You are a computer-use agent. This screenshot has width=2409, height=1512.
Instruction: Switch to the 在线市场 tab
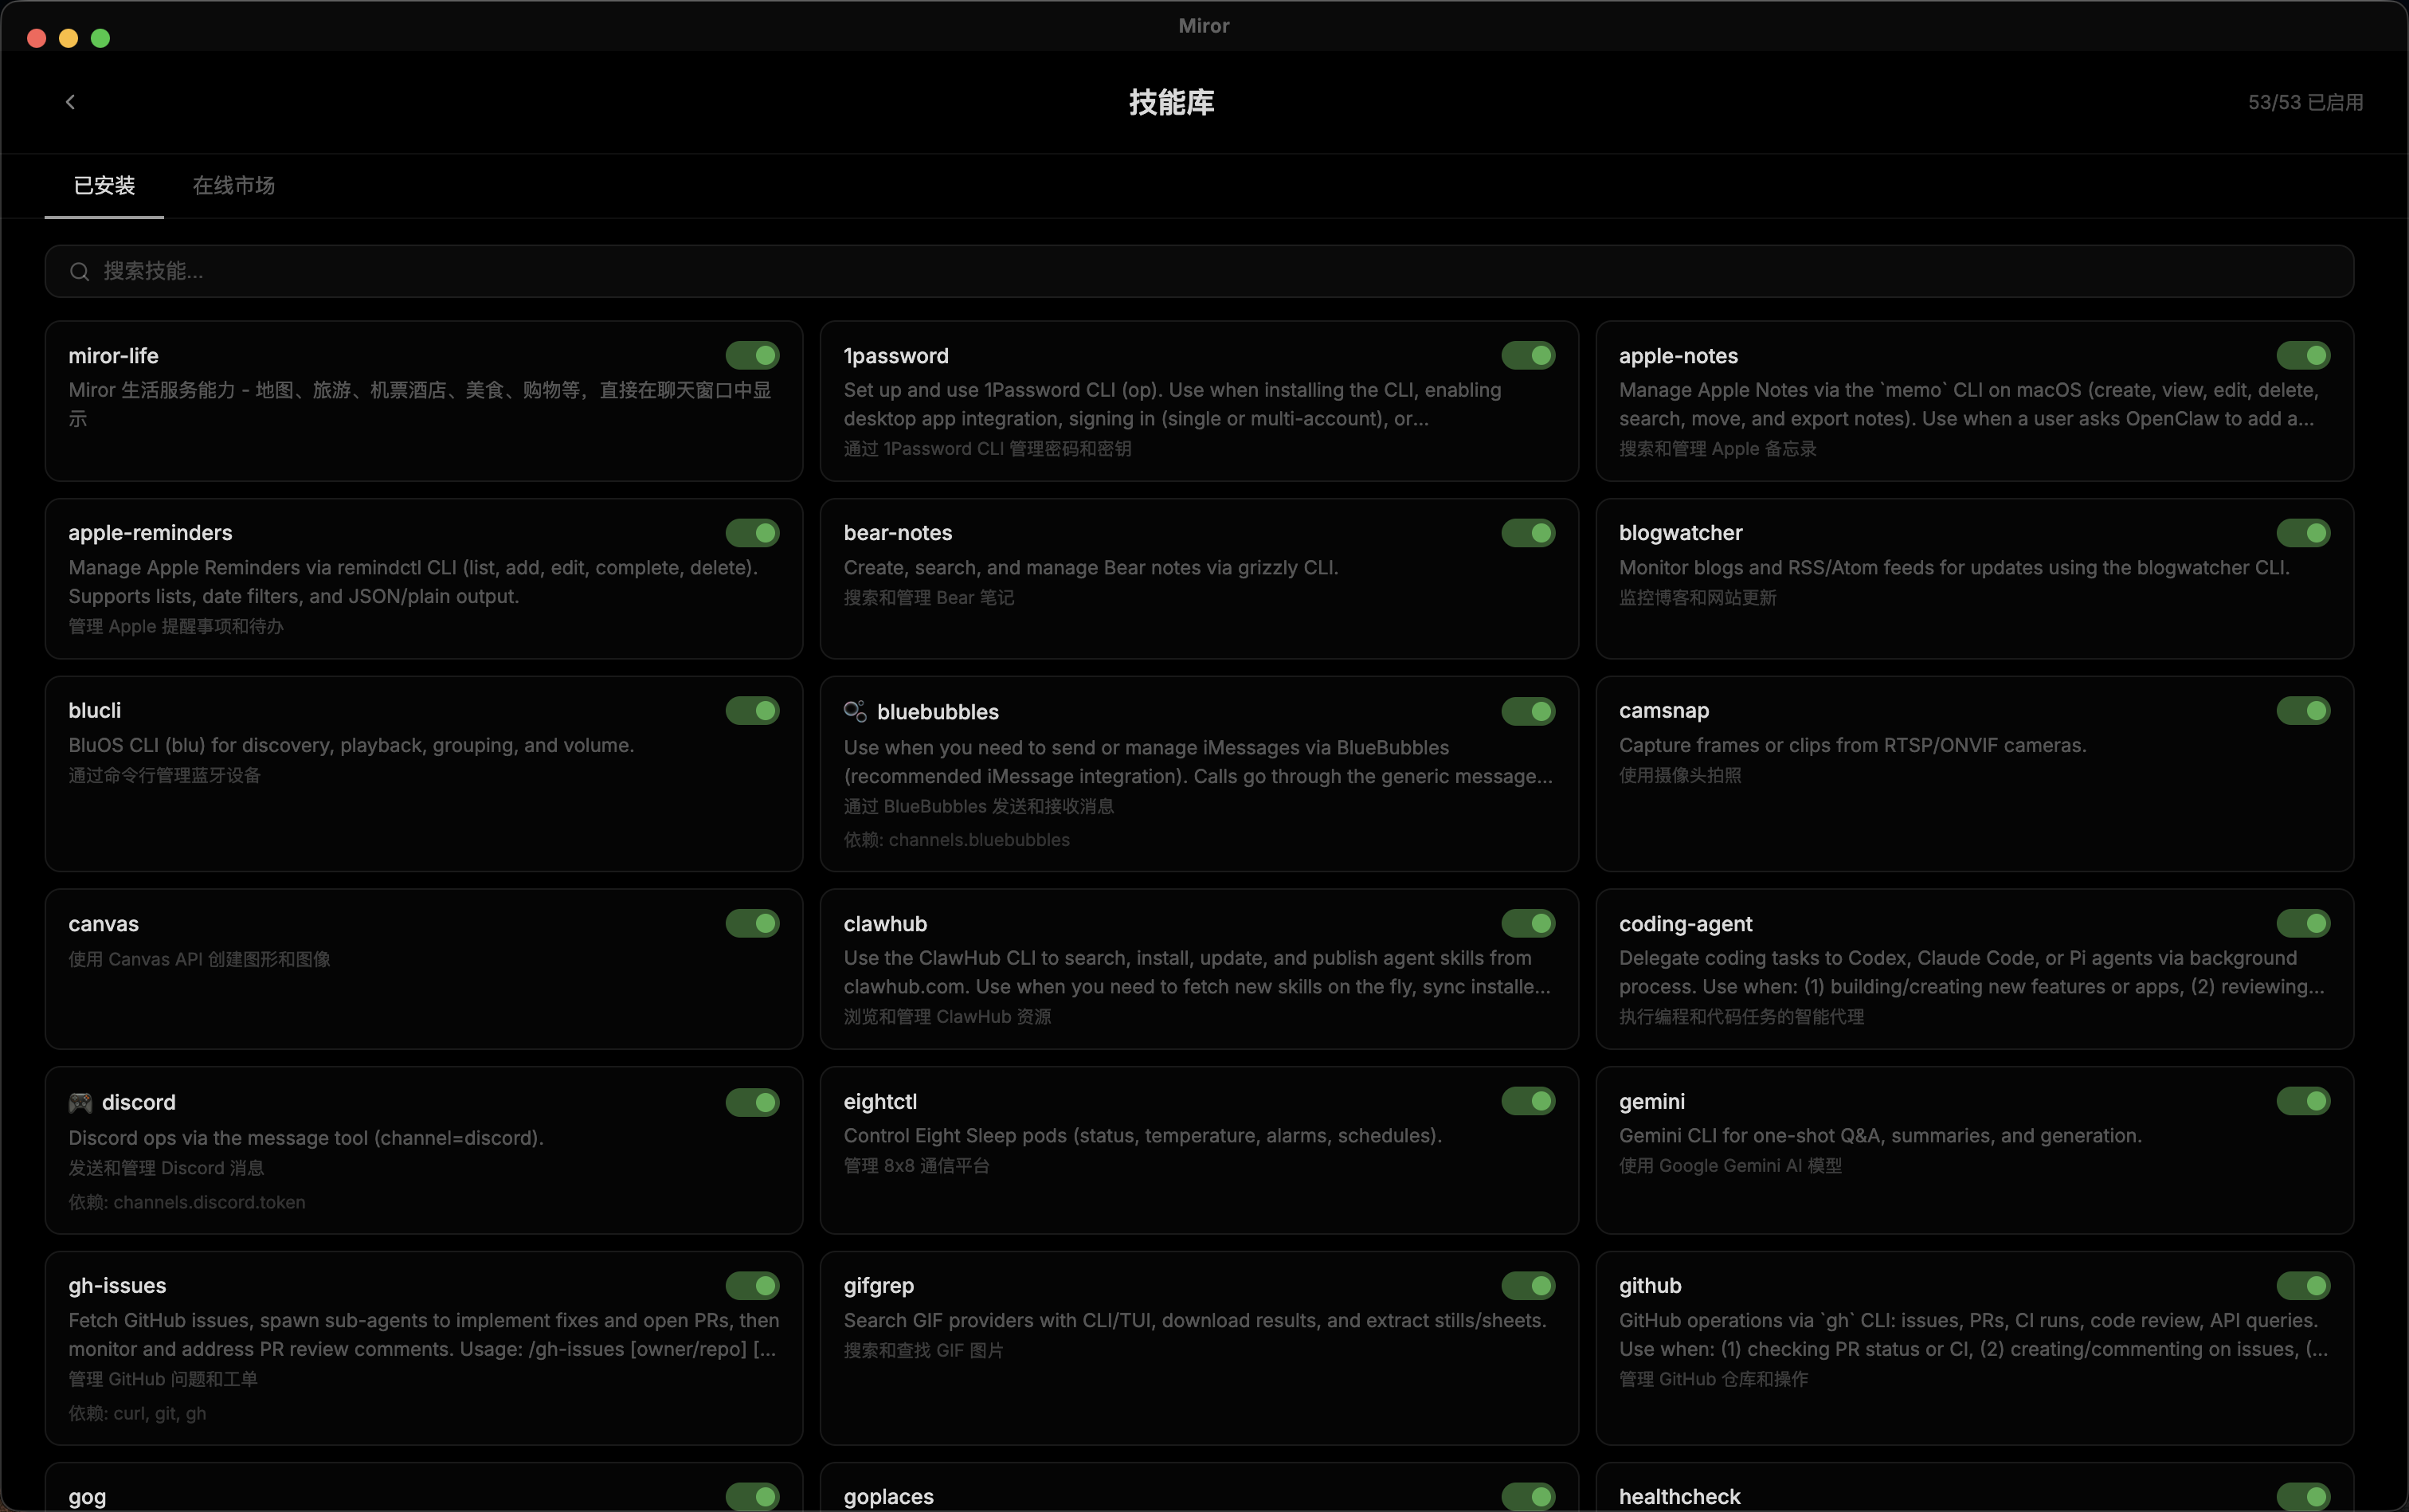click(233, 186)
